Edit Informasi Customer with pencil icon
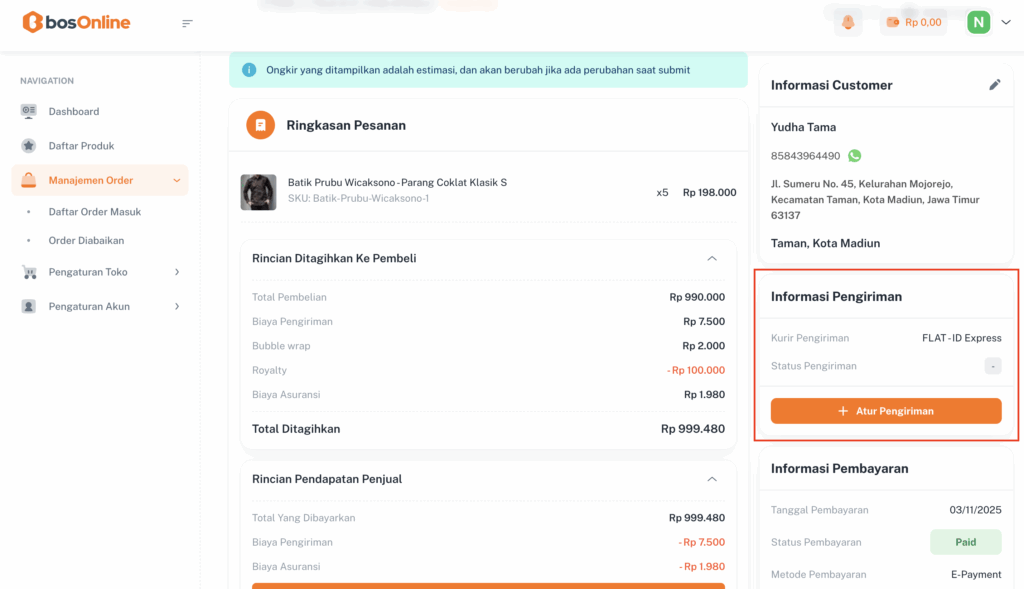The height and width of the screenshot is (589, 1024). (x=995, y=85)
